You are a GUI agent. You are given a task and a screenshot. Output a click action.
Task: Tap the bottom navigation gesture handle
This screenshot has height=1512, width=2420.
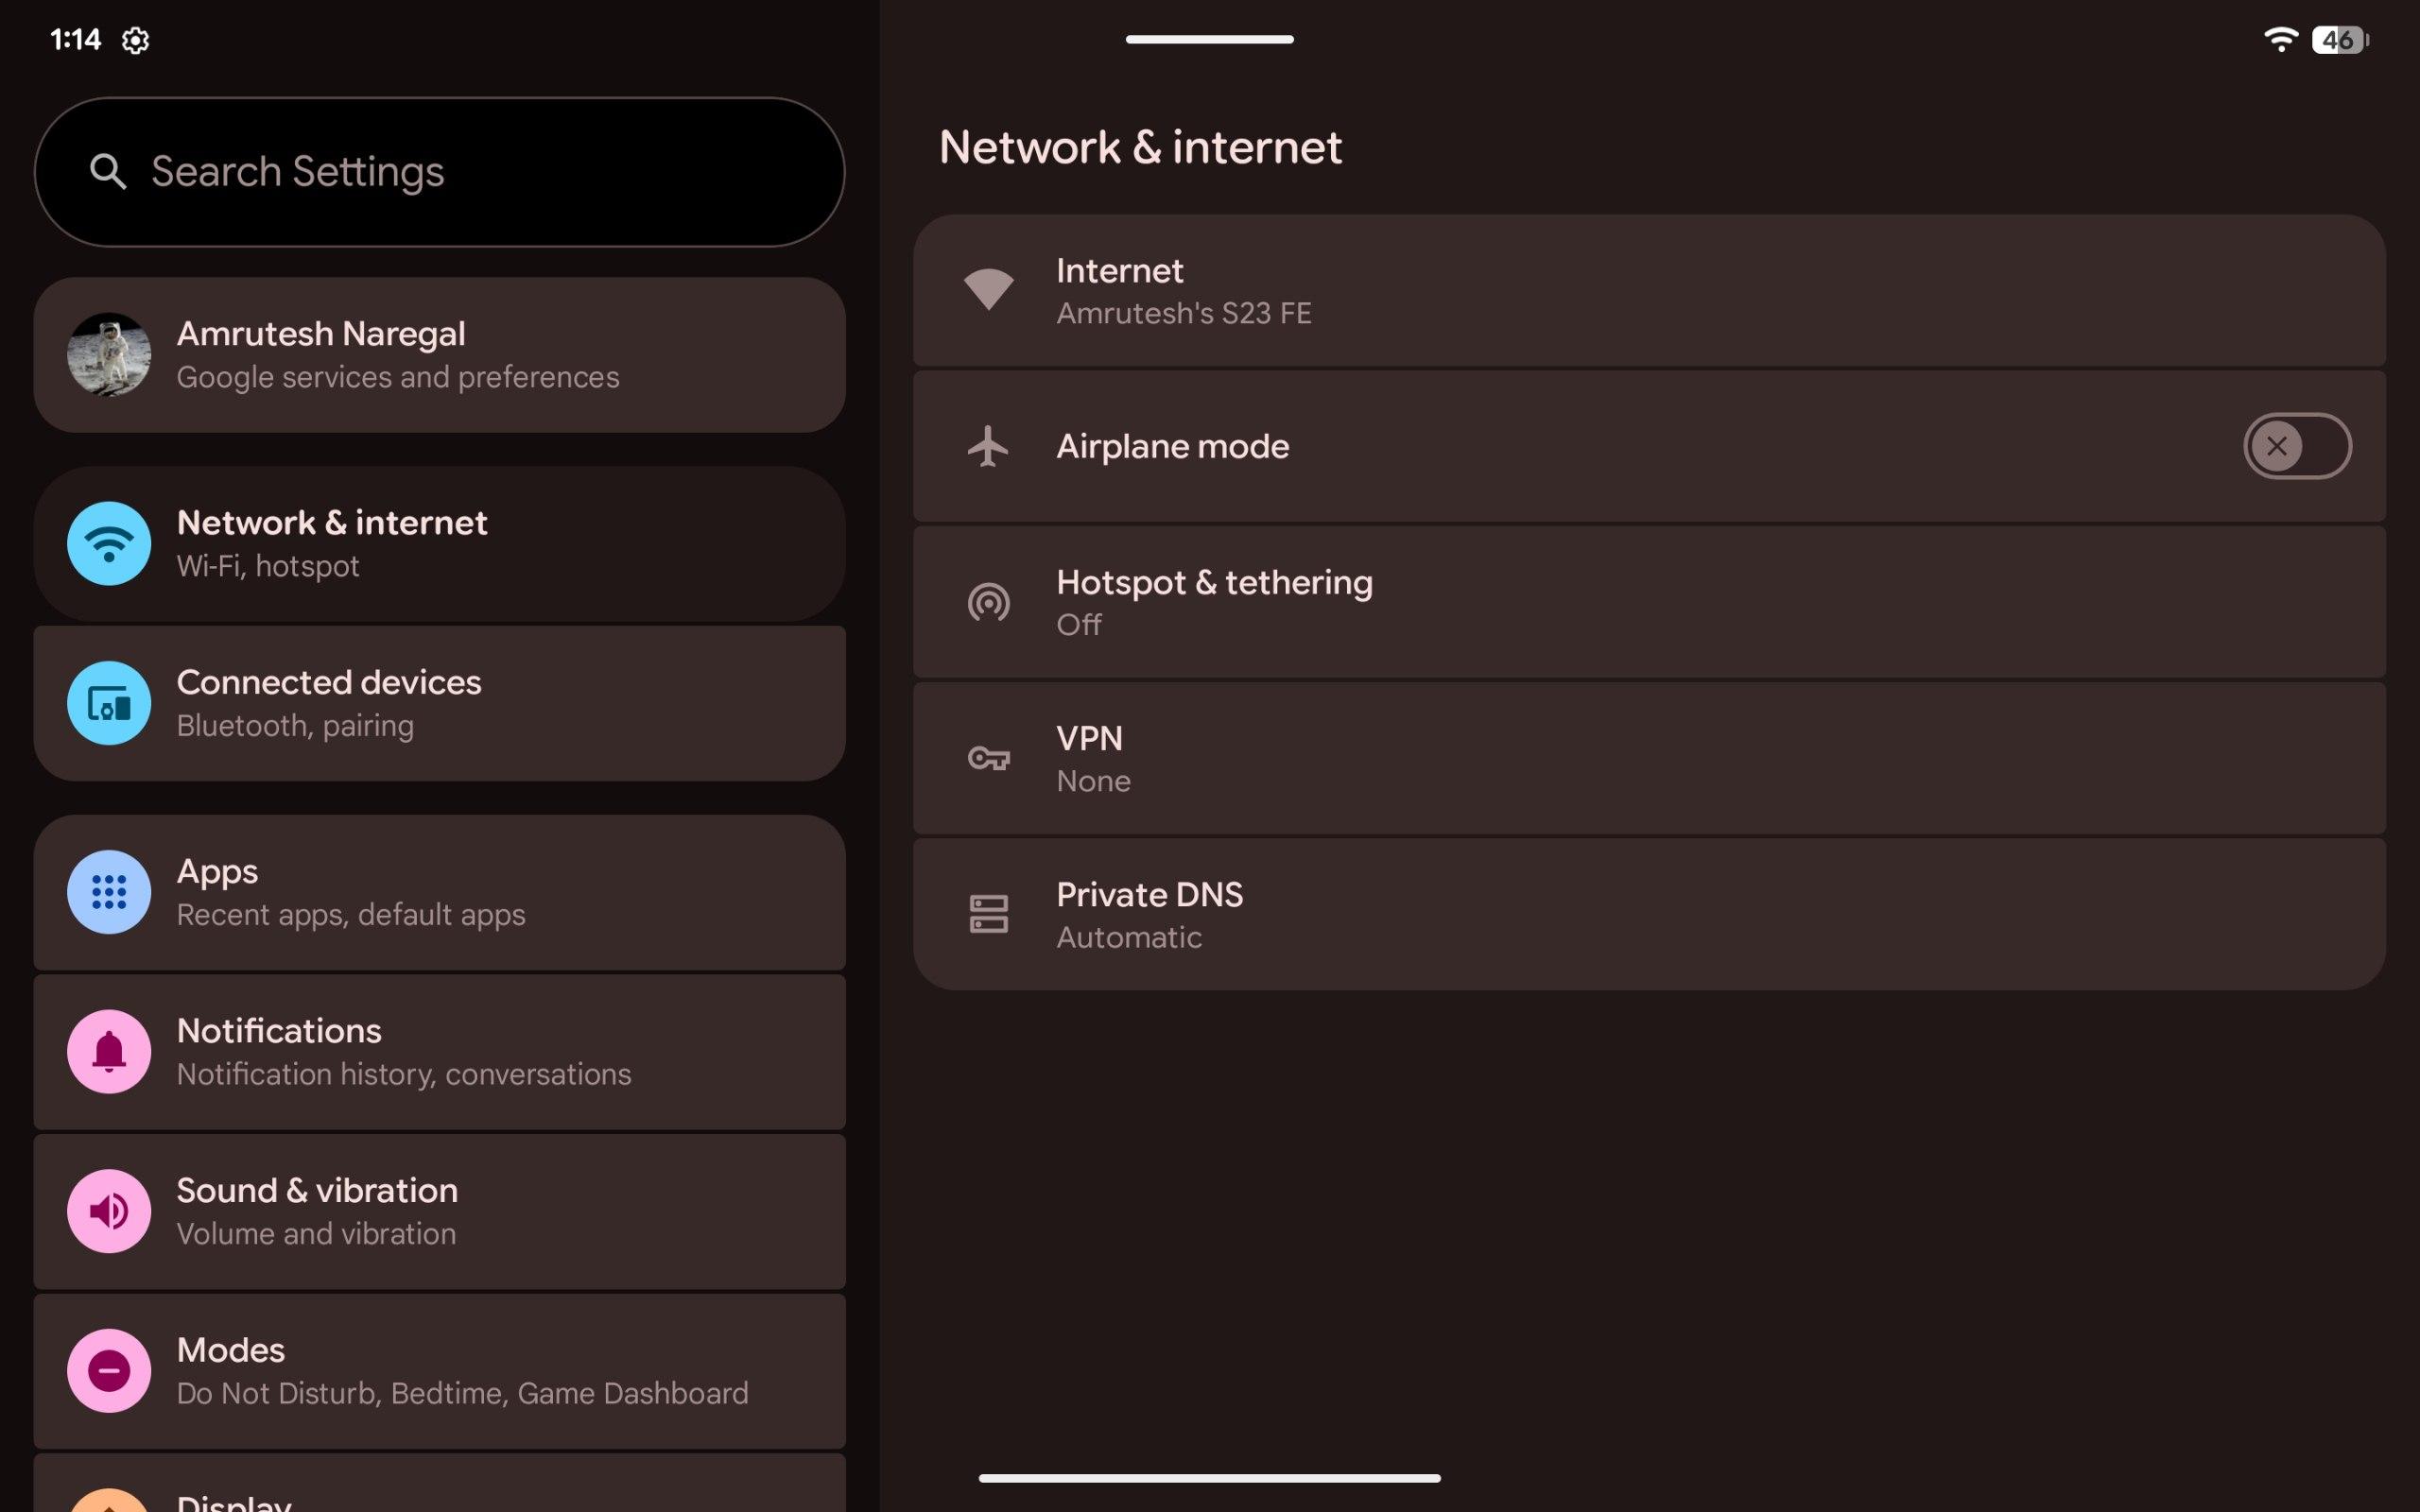pyautogui.click(x=1209, y=1478)
